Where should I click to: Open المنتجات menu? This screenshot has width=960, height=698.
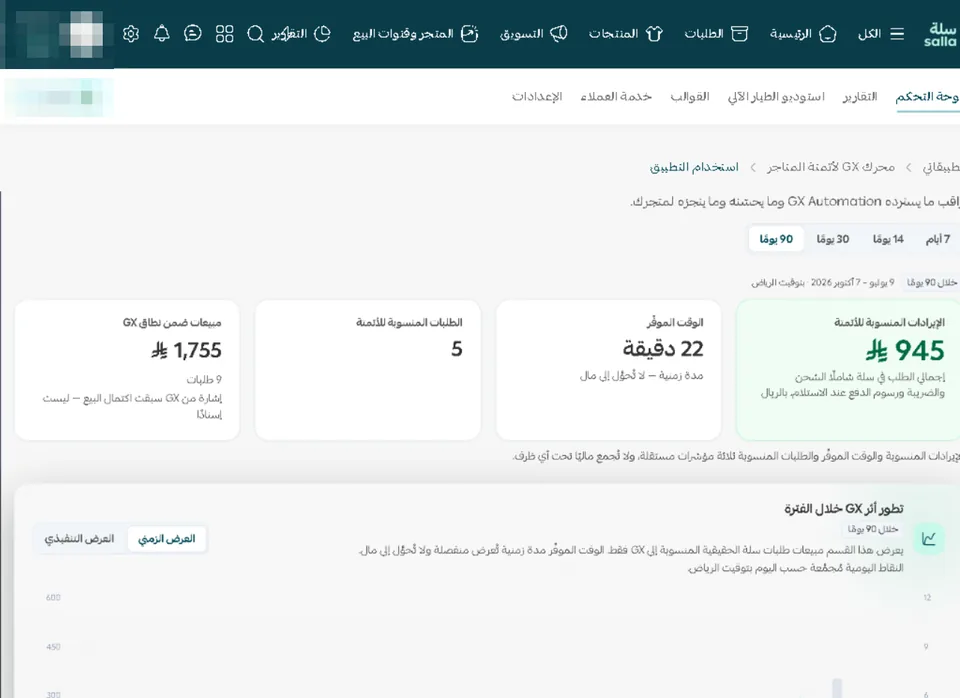pyautogui.click(x=613, y=34)
